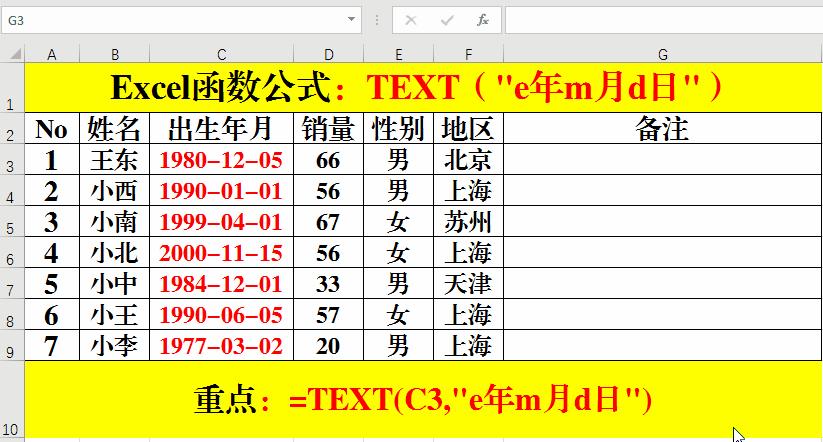Click the sales cell '57'
Screen dimensions: 823x442
coord(329,314)
